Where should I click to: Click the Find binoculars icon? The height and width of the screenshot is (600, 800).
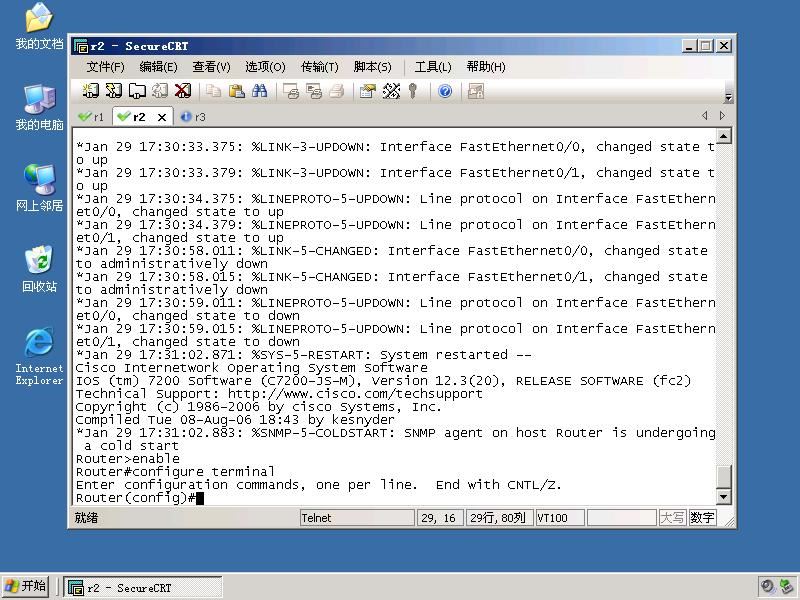click(x=259, y=91)
